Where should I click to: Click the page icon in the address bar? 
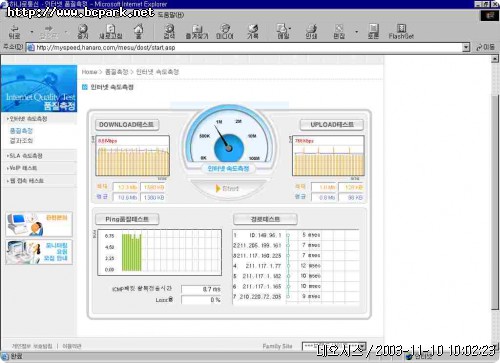tap(31, 47)
